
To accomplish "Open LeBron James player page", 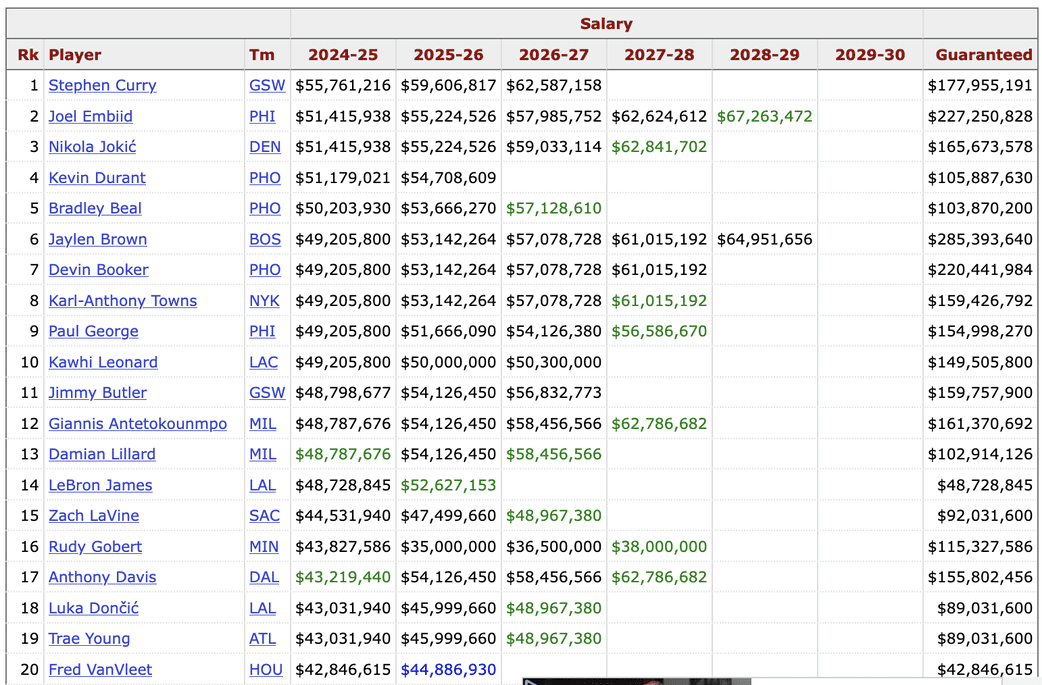I will click(100, 485).
